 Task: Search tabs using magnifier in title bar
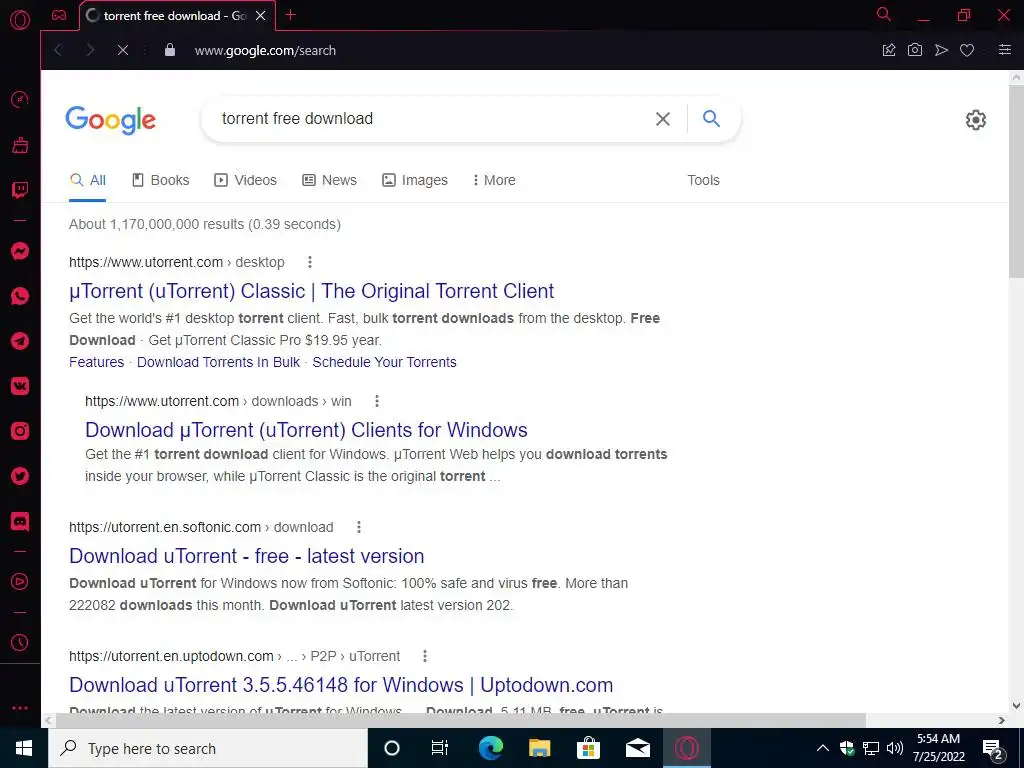coord(884,14)
